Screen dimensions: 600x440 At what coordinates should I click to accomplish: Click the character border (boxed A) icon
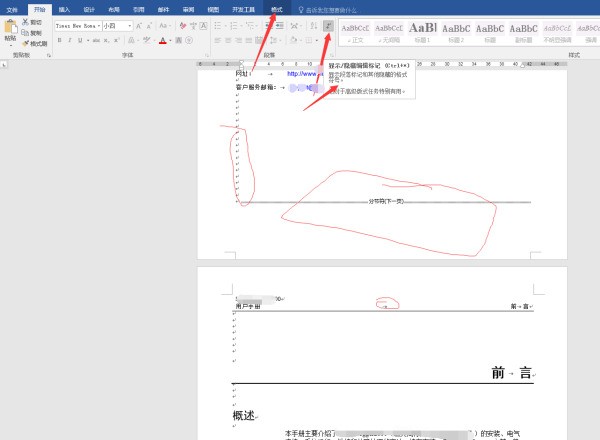pos(204,26)
